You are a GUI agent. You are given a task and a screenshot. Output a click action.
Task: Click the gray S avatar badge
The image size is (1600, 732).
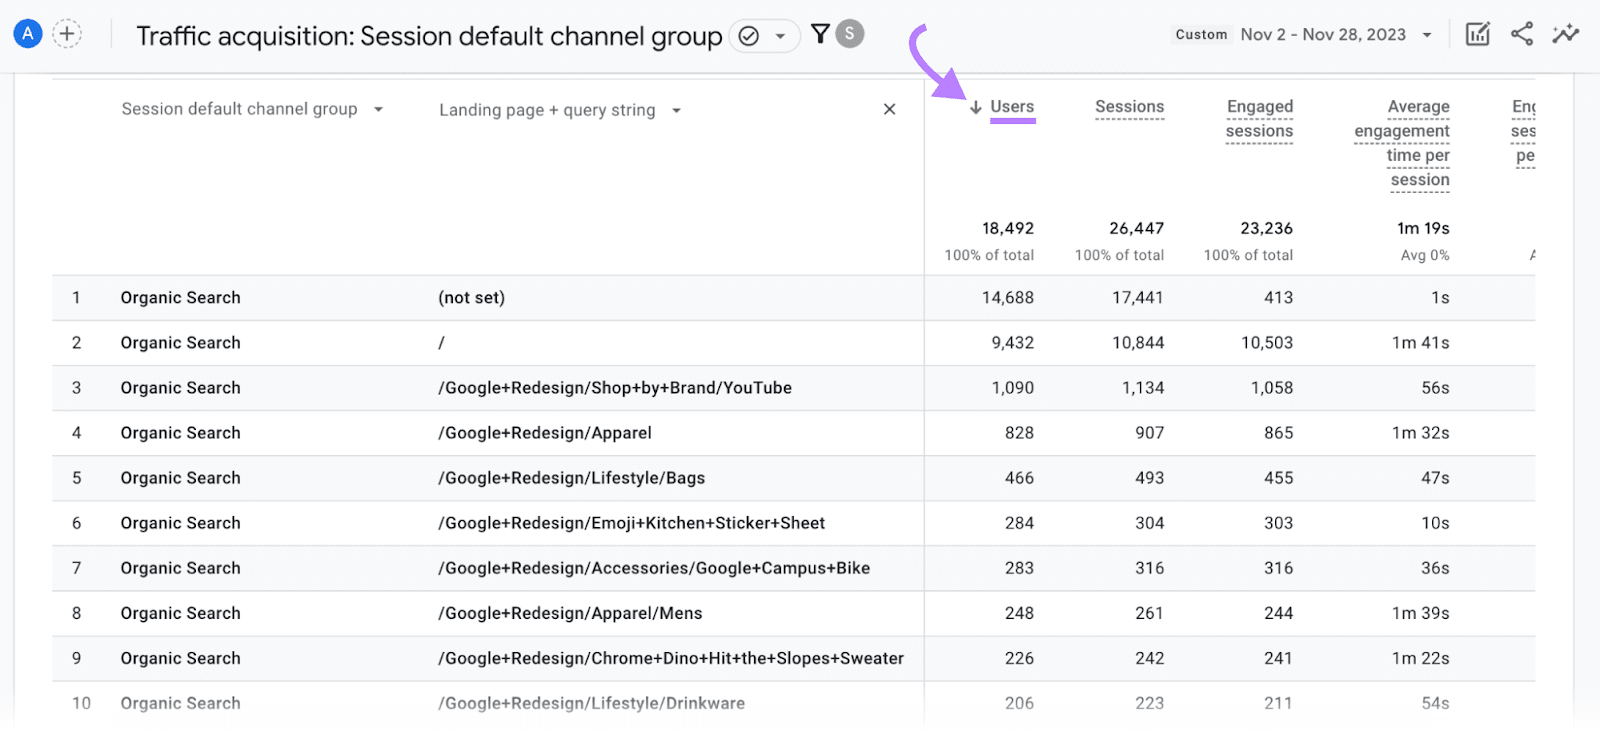pos(849,34)
